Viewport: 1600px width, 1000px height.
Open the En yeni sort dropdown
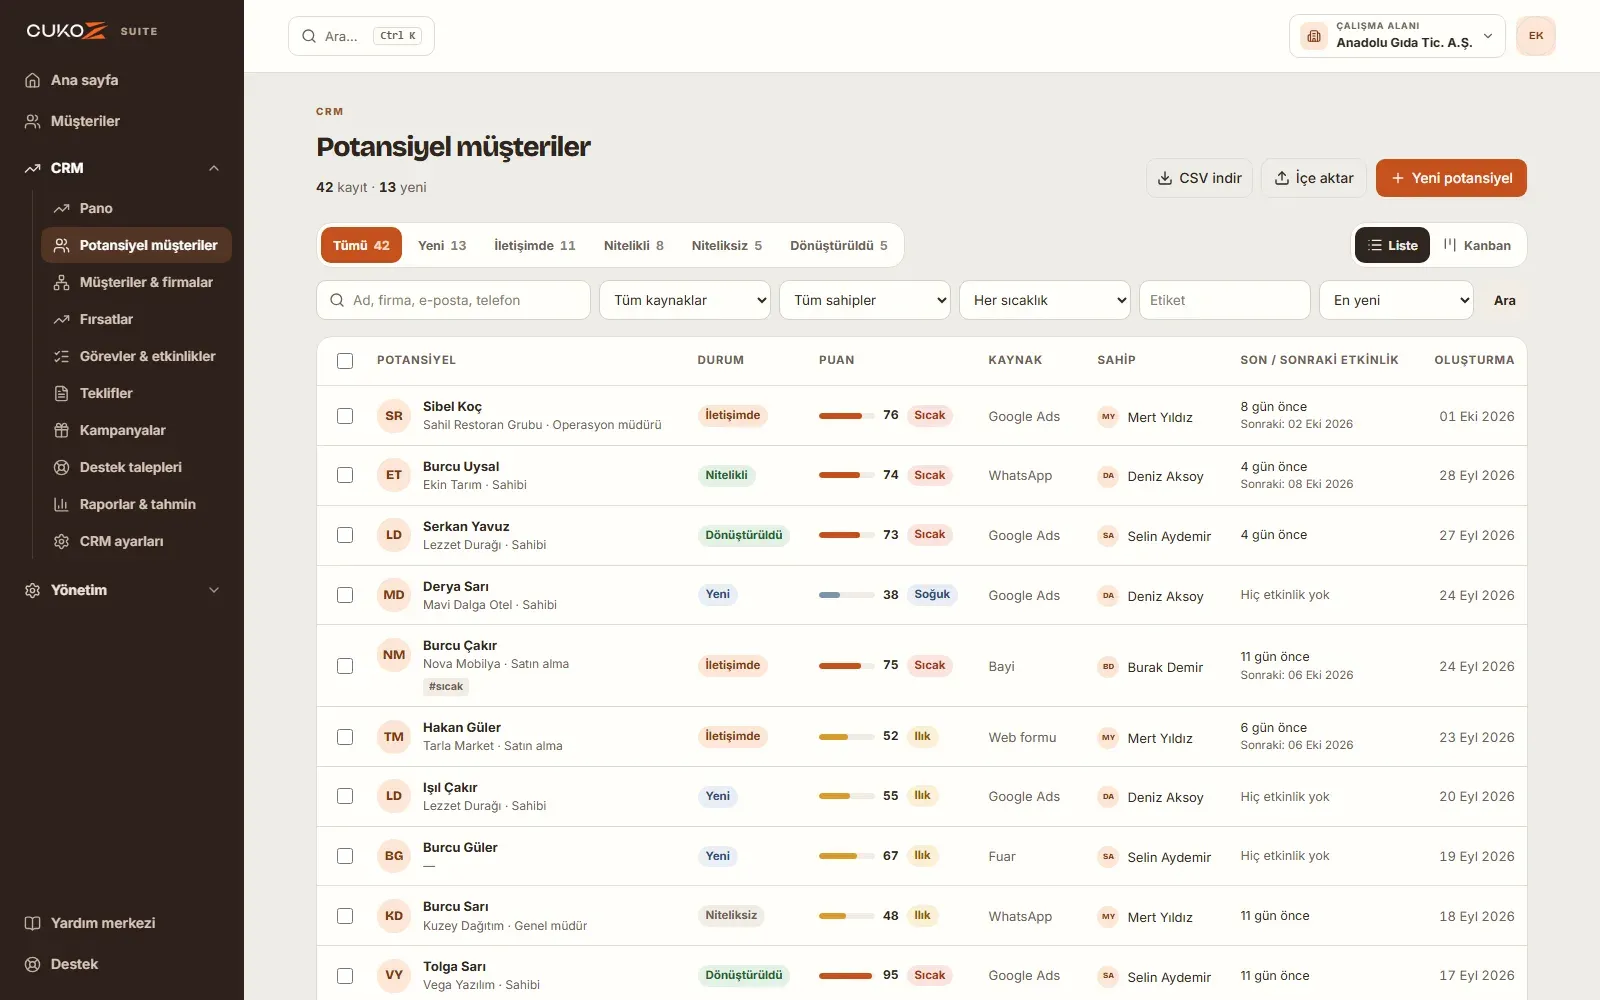tap(1396, 300)
